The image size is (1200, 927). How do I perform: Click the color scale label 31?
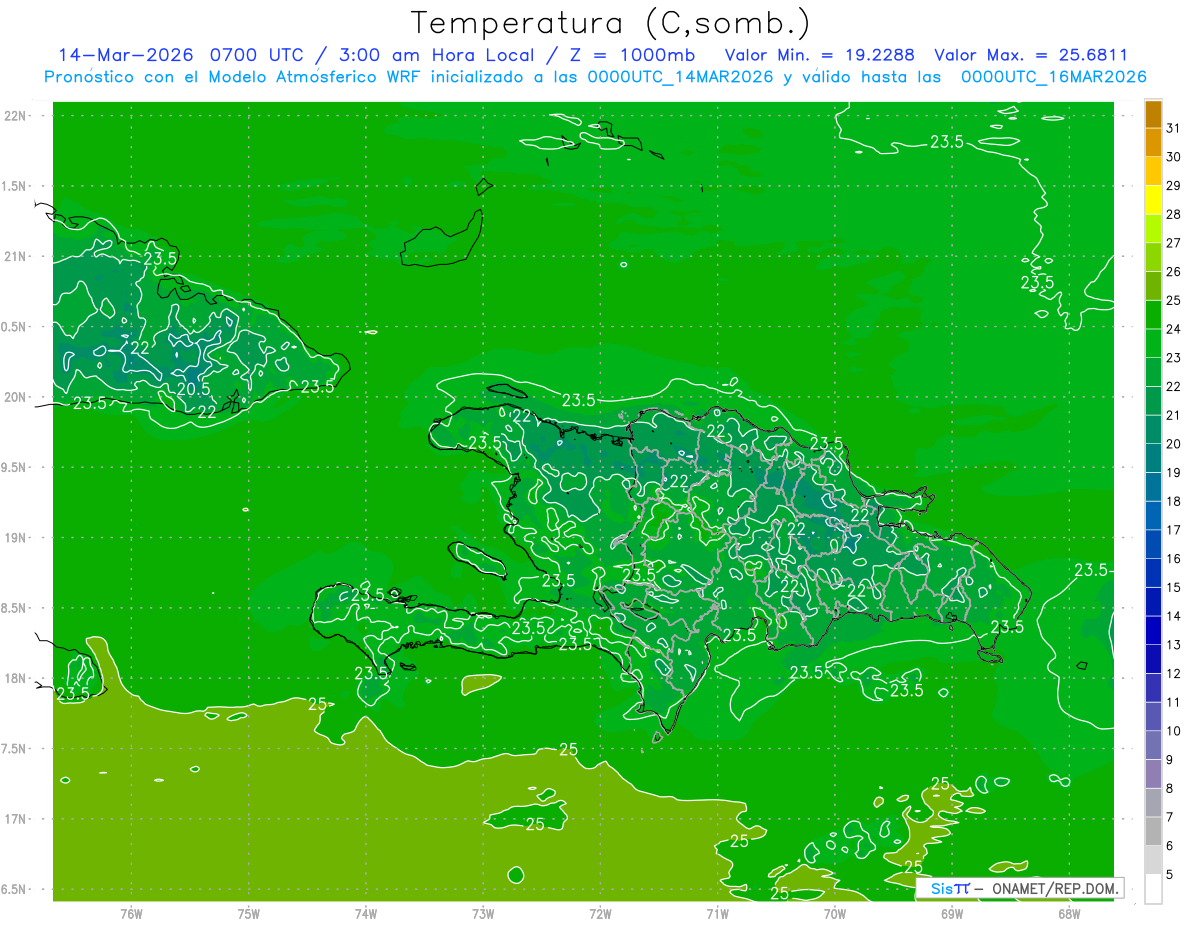1174,128
